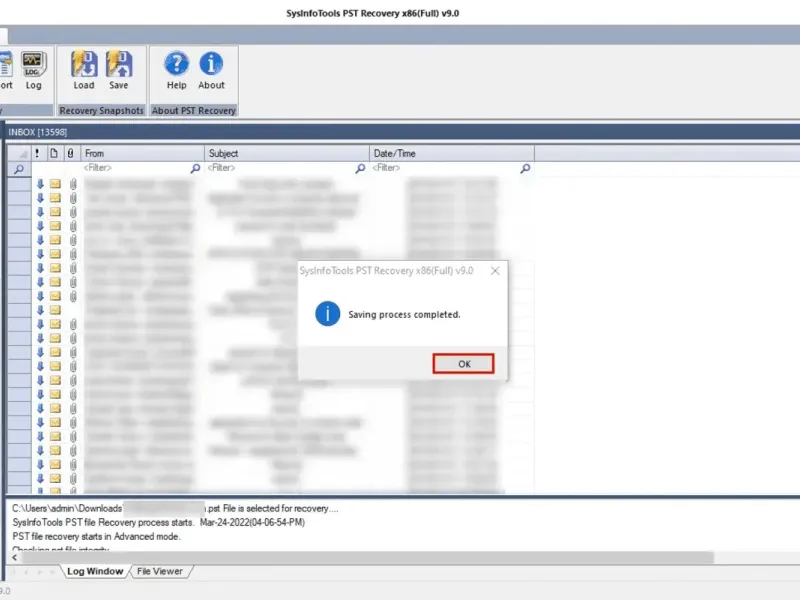800x600 pixels.
Task: Click the first row attachment paperclip
Action: pos(73,184)
